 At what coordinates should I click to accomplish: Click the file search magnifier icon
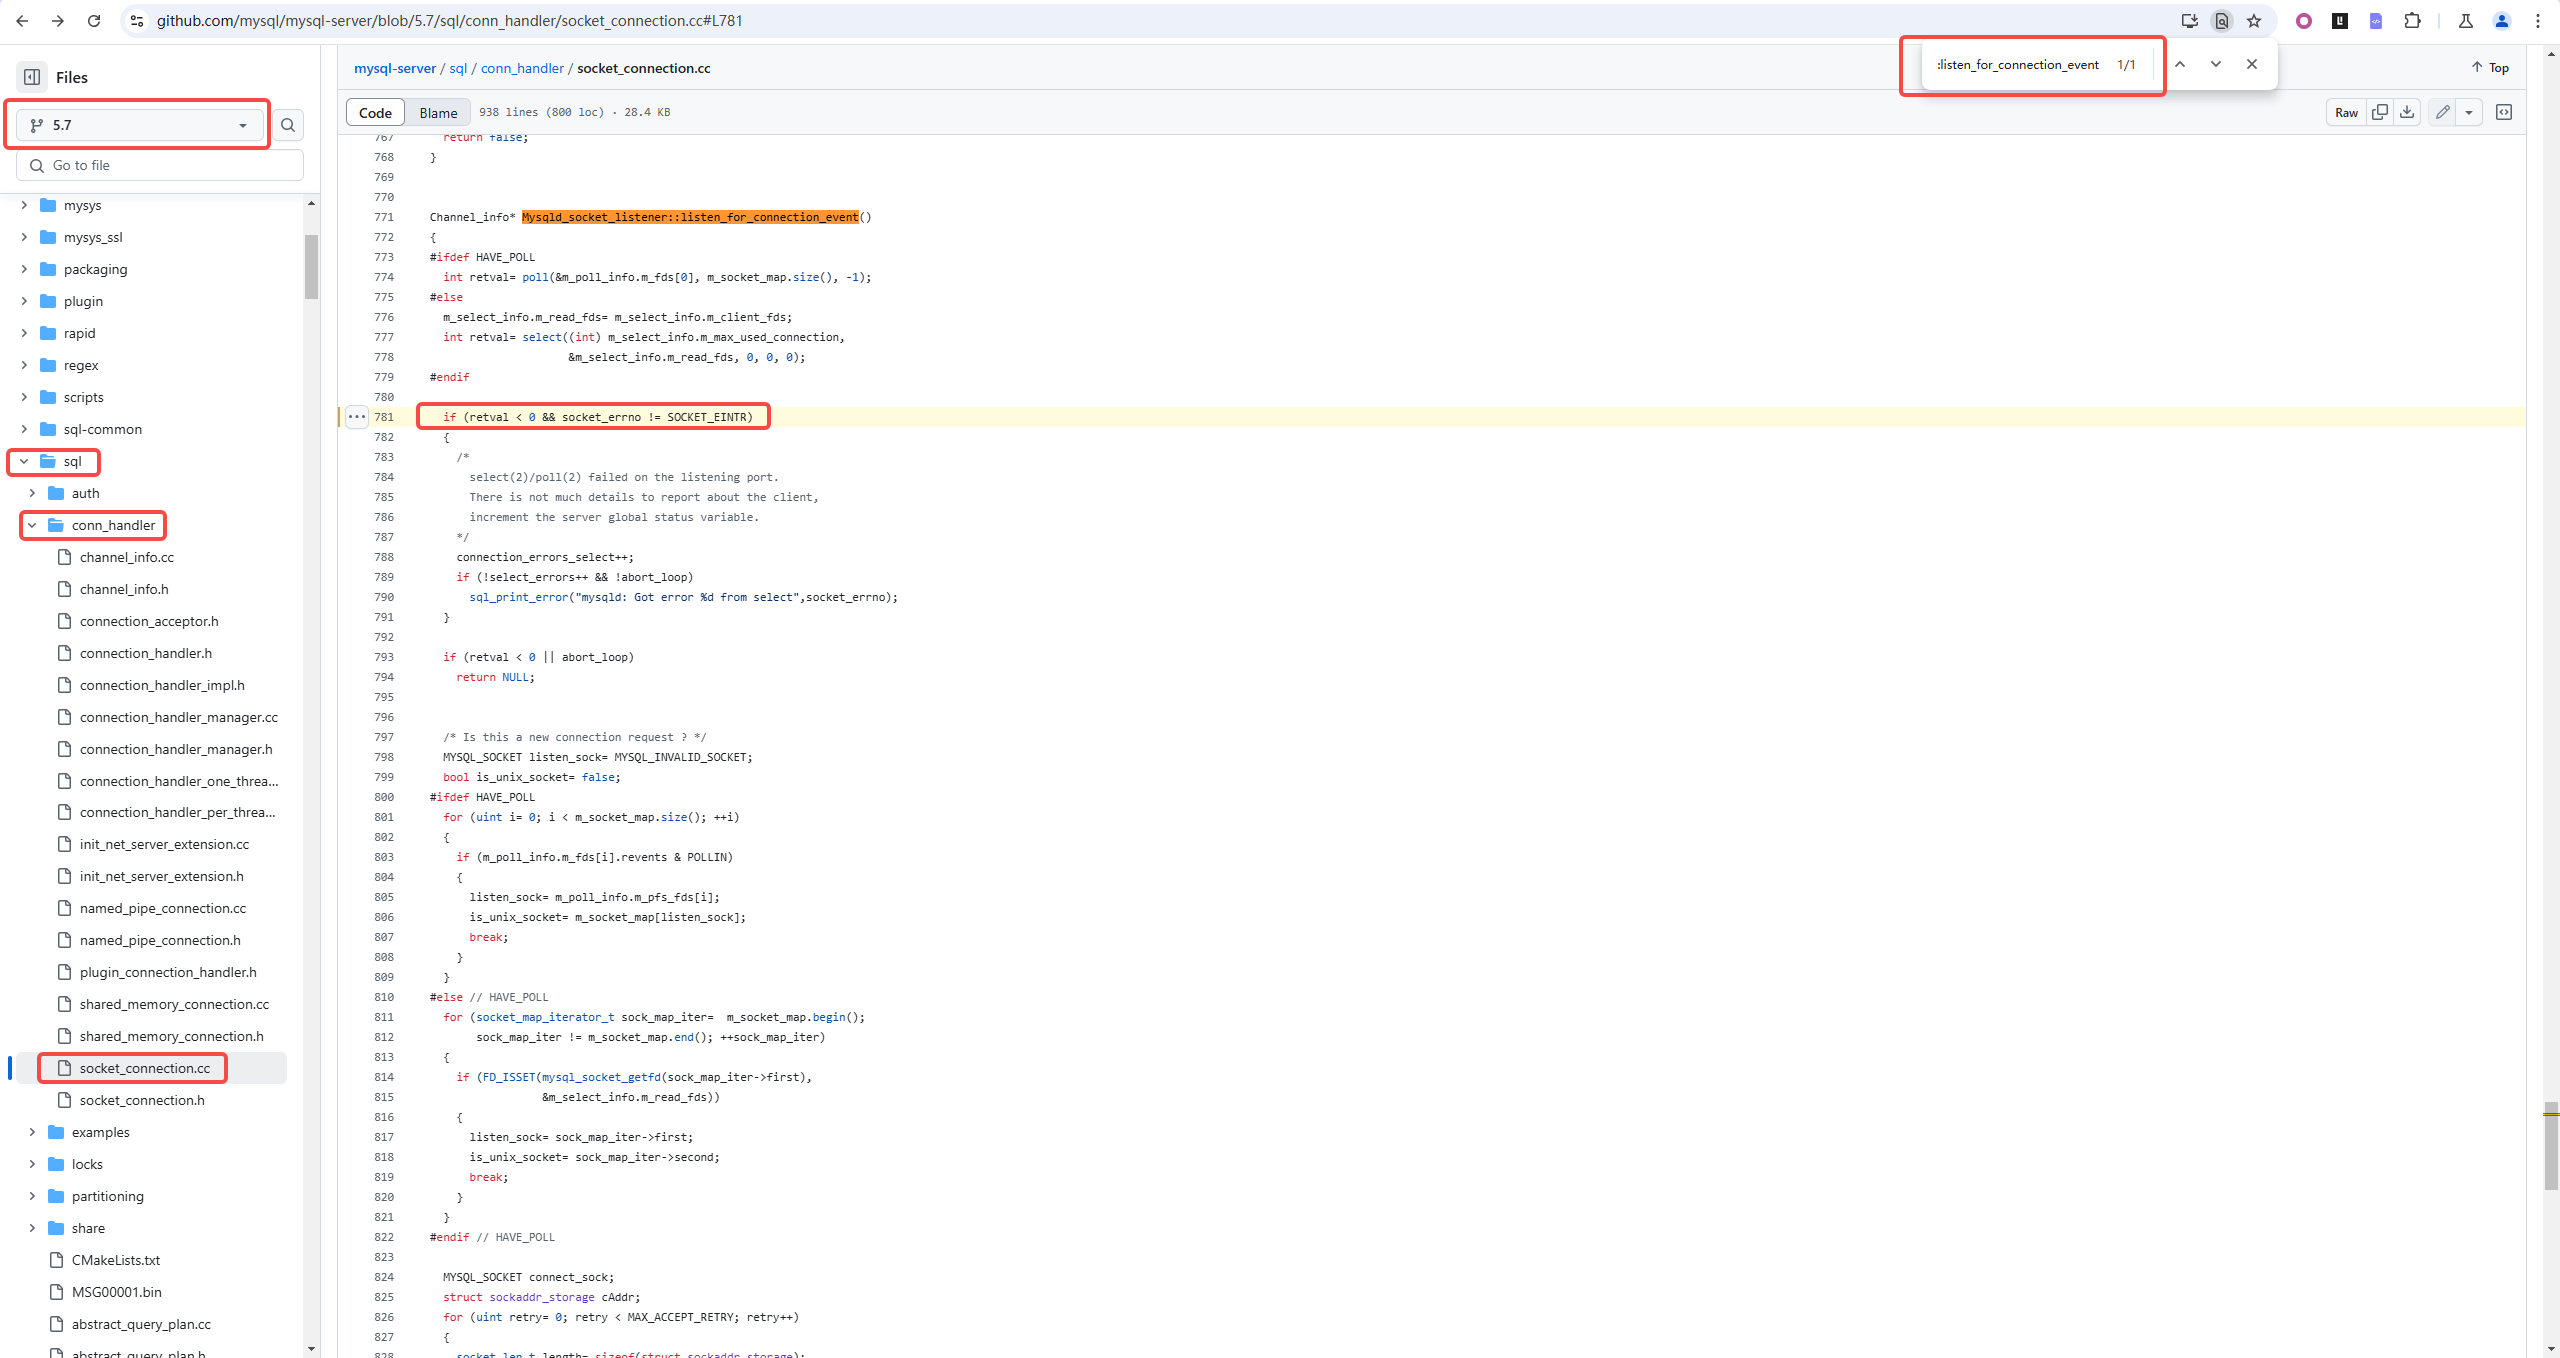click(288, 125)
